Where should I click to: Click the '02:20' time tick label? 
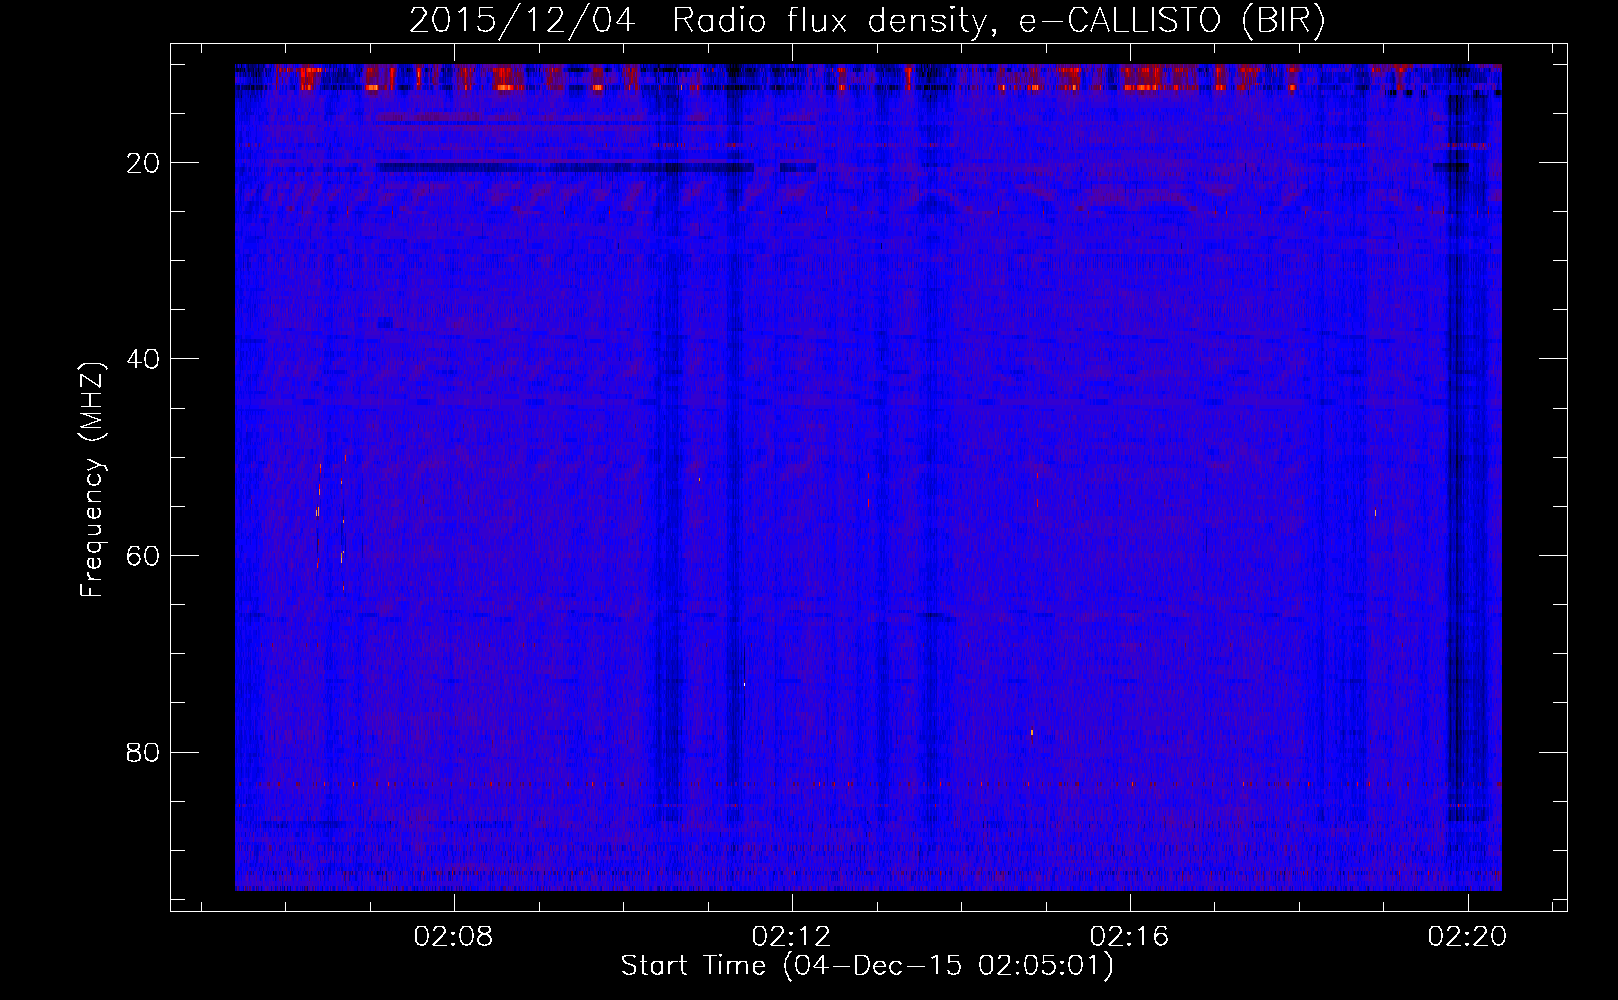(1468, 937)
